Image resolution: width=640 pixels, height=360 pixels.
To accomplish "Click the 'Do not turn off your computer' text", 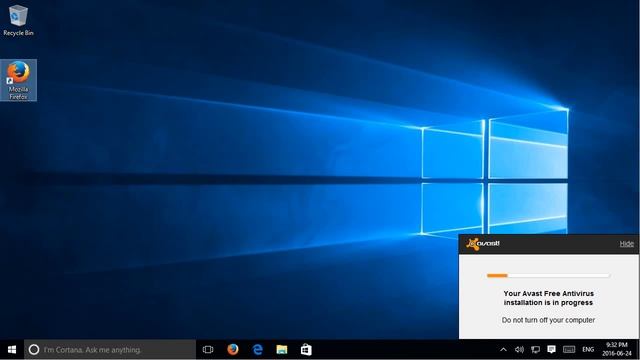I will click(x=548, y=320).
